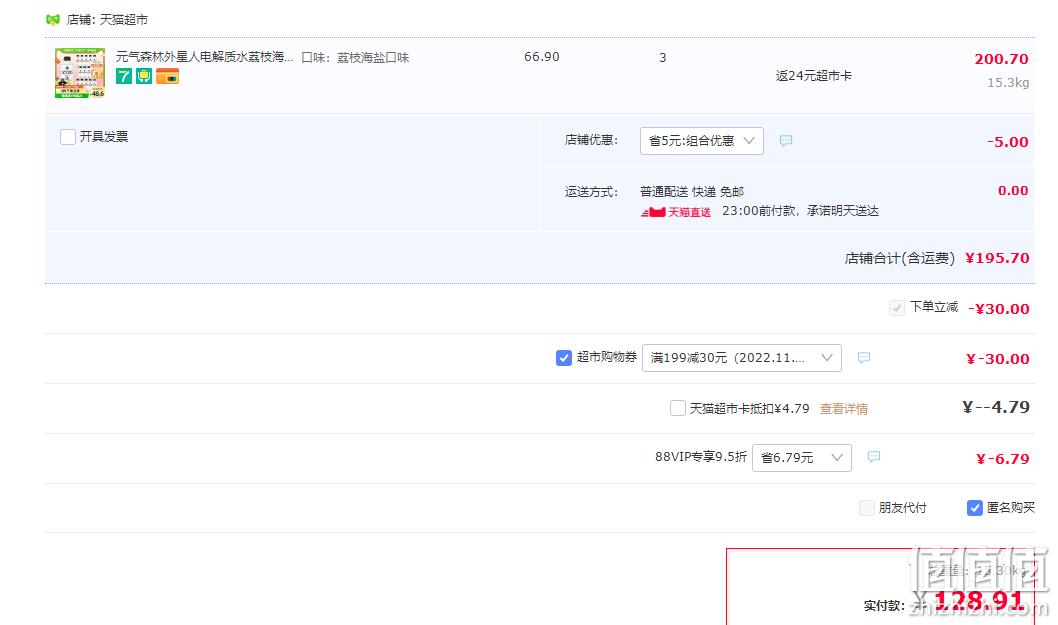Click the unit price 66.90
Screen dimensions: 1058x625
[542, 57]
